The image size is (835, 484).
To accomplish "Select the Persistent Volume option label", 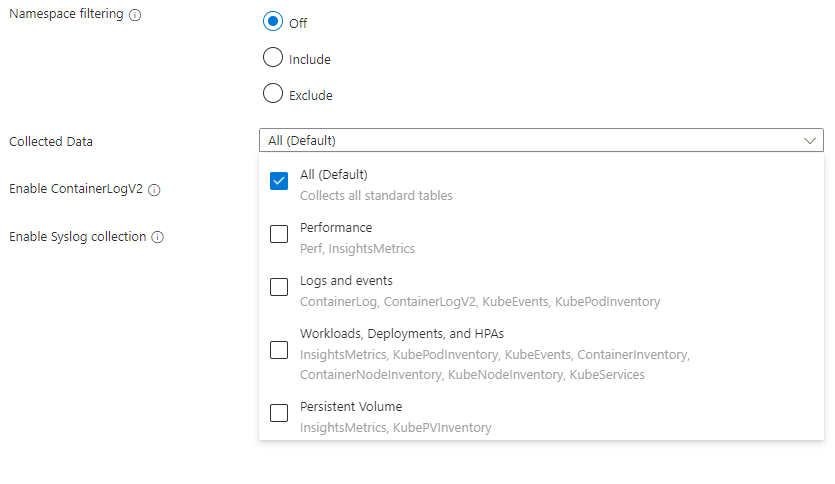I will 351,407.
